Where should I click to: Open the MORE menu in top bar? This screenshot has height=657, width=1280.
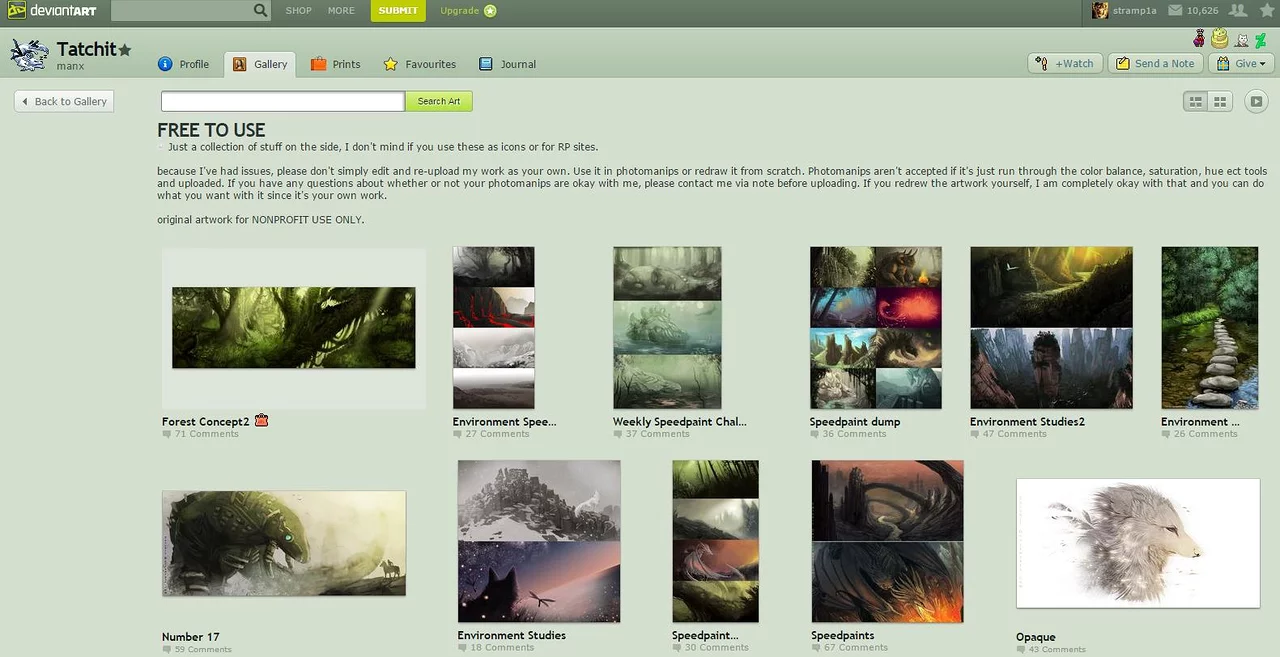[x=341, y=11]
